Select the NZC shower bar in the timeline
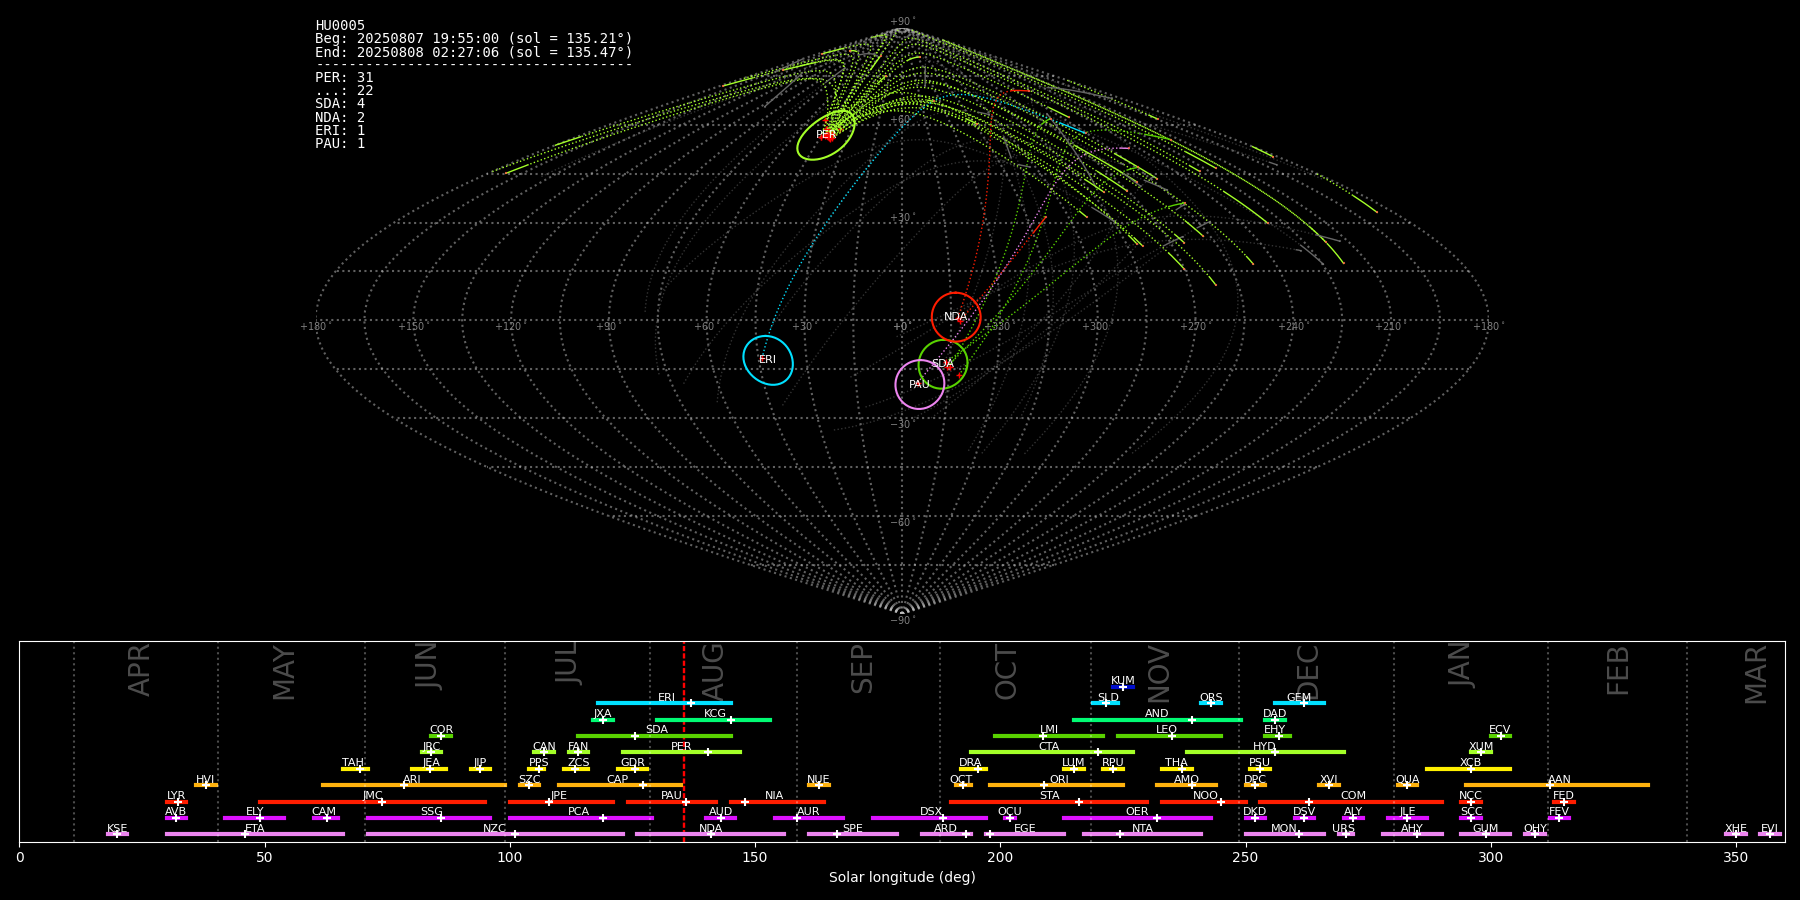This screenshot has height=900, width=1800. click(x=495, y=834)
